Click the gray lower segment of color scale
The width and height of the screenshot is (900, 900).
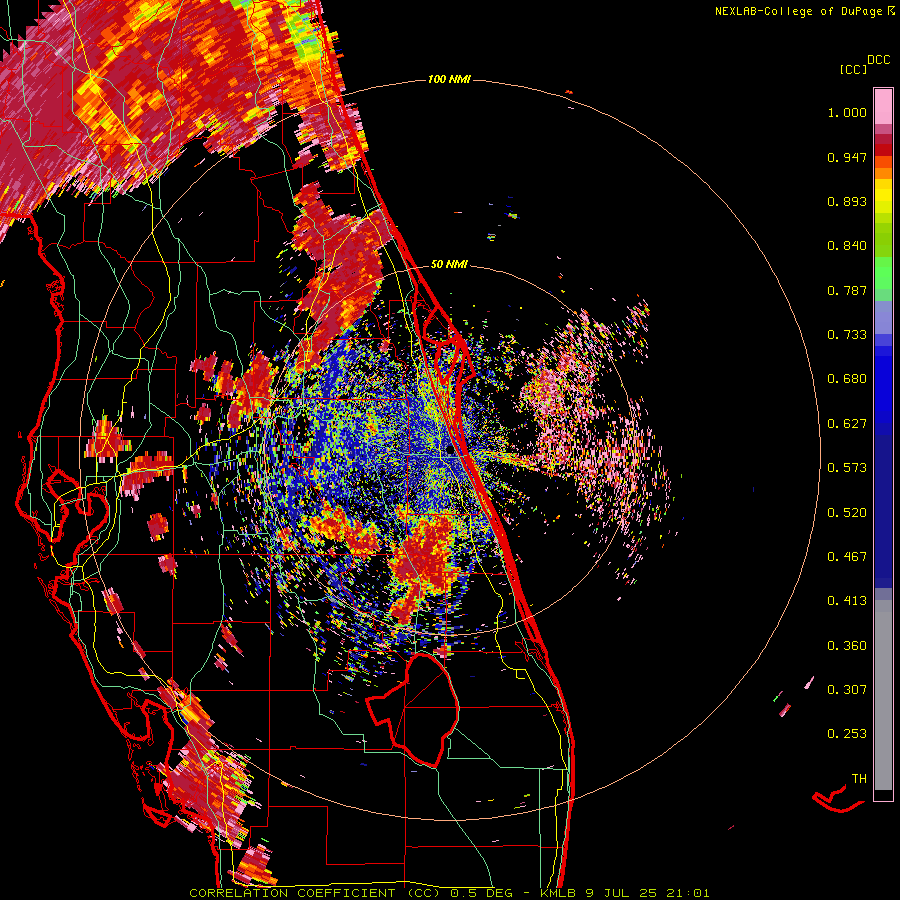(x=883, y=695)
